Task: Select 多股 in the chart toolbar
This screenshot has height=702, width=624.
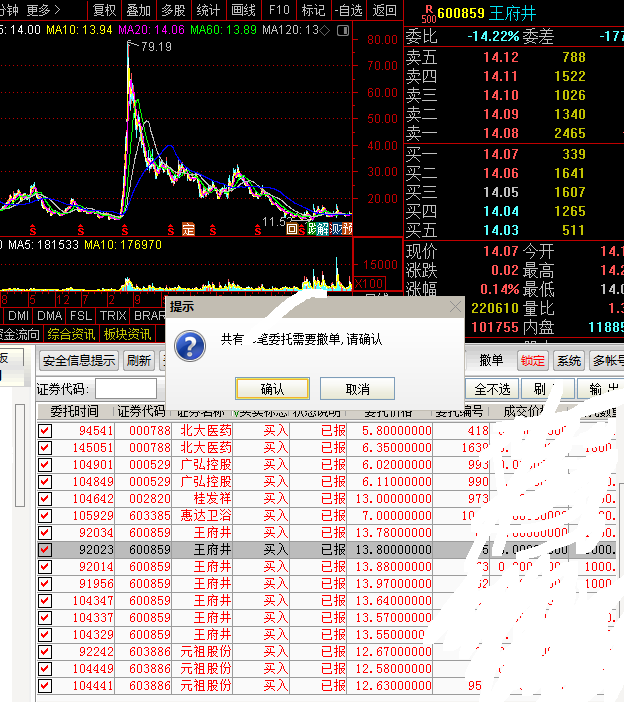Action: 173,10
